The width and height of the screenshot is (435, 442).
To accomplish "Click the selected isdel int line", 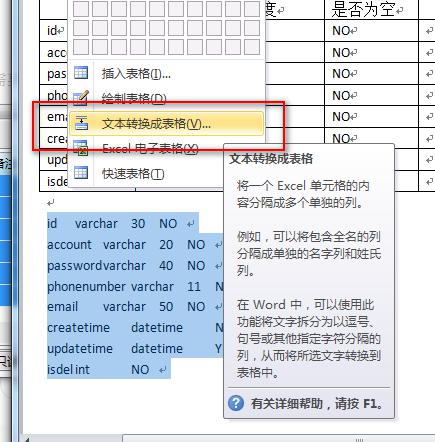I will [x=109, y=369].
